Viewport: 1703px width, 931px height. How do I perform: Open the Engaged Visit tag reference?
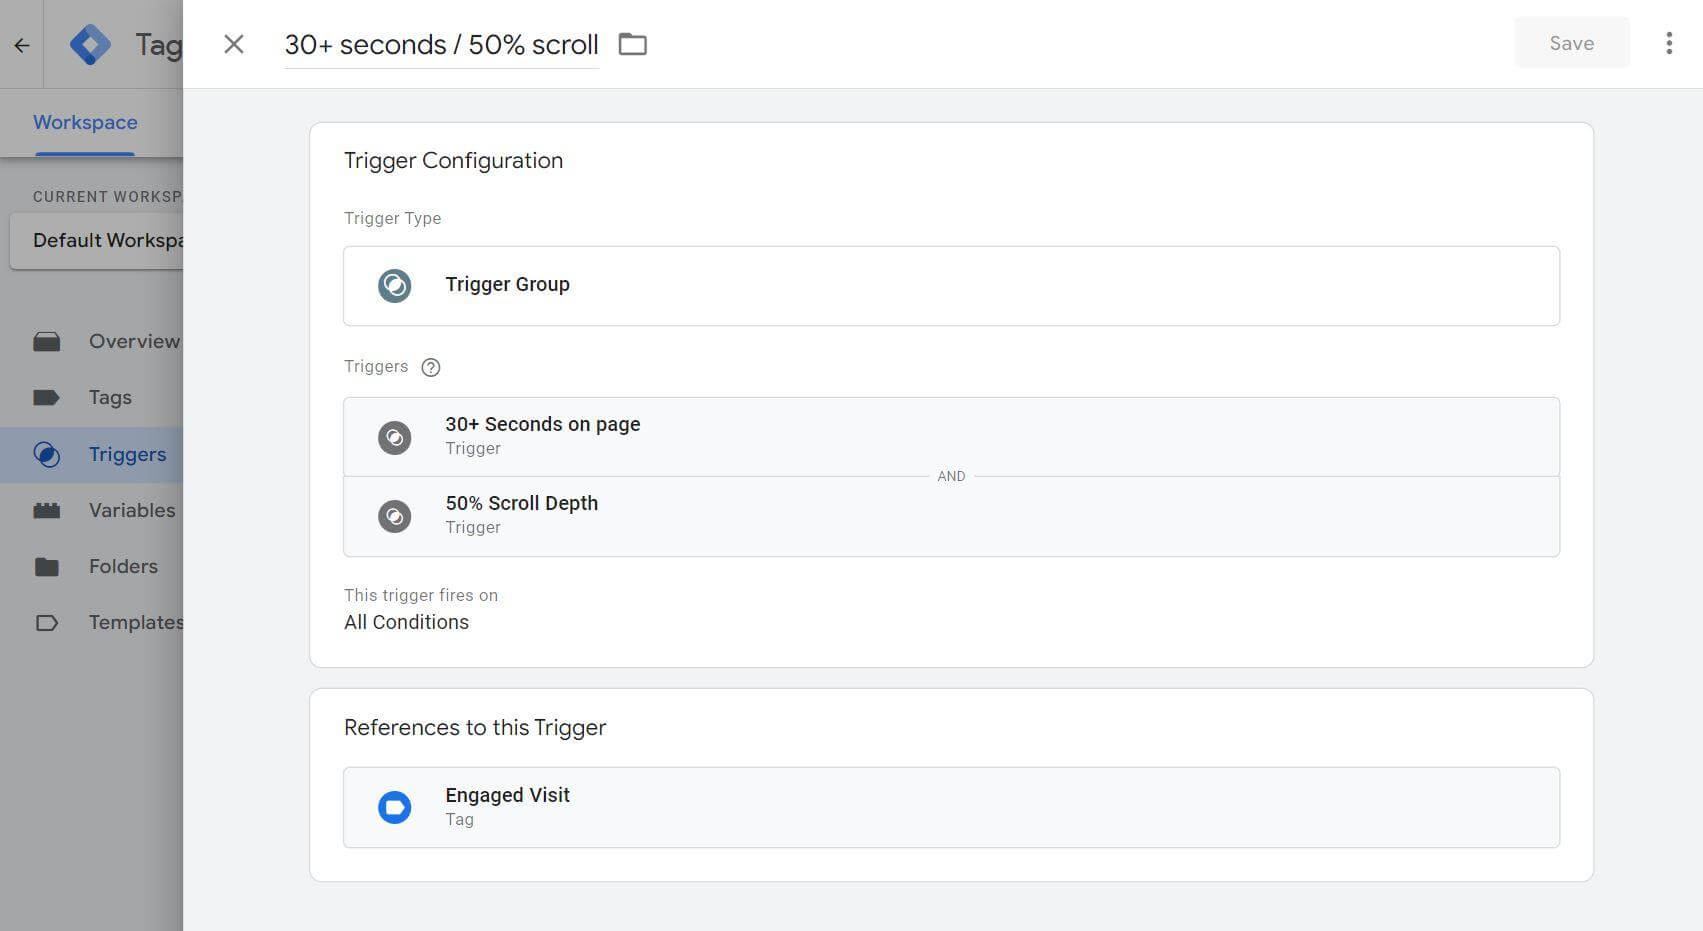pyautogui.click(x=950, y=807)
